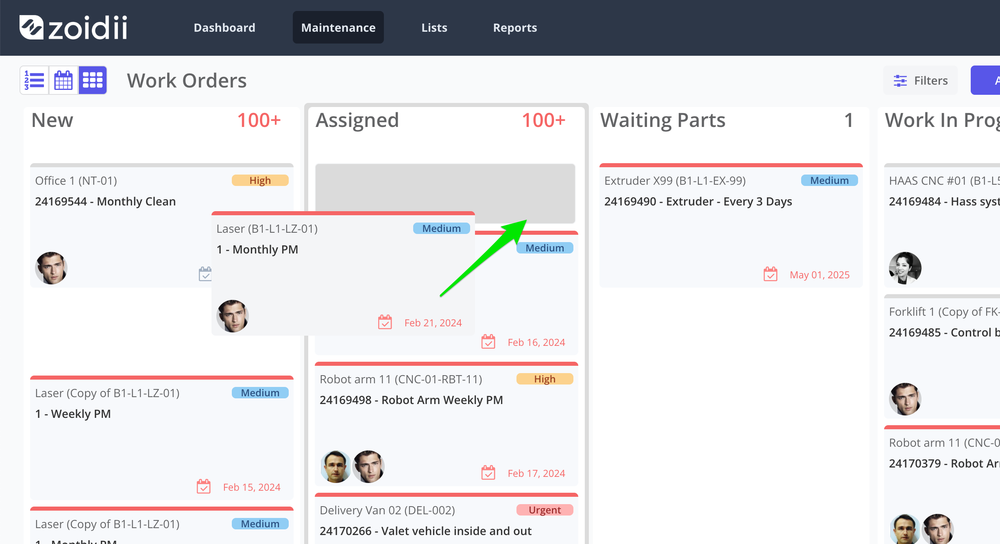Open the Dashboard menu

point(224,27)
